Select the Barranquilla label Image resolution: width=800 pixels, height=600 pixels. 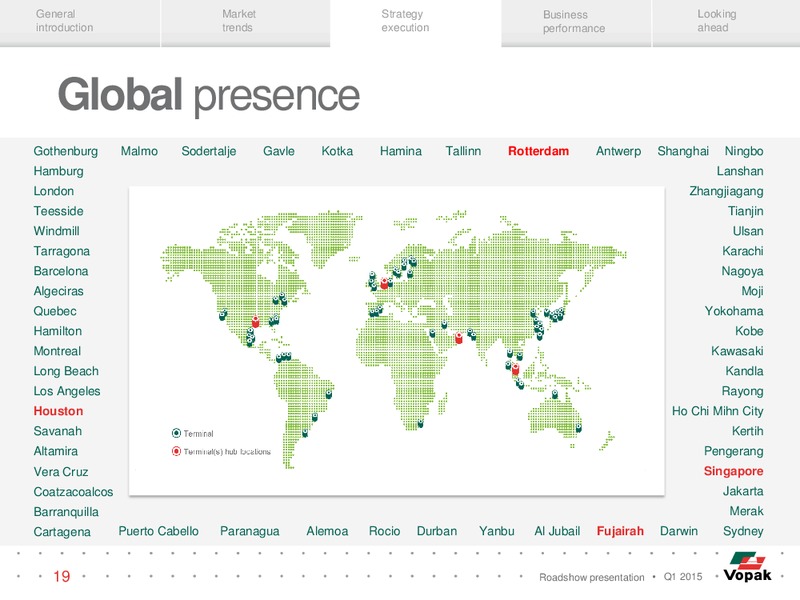[x=66, y=512]
